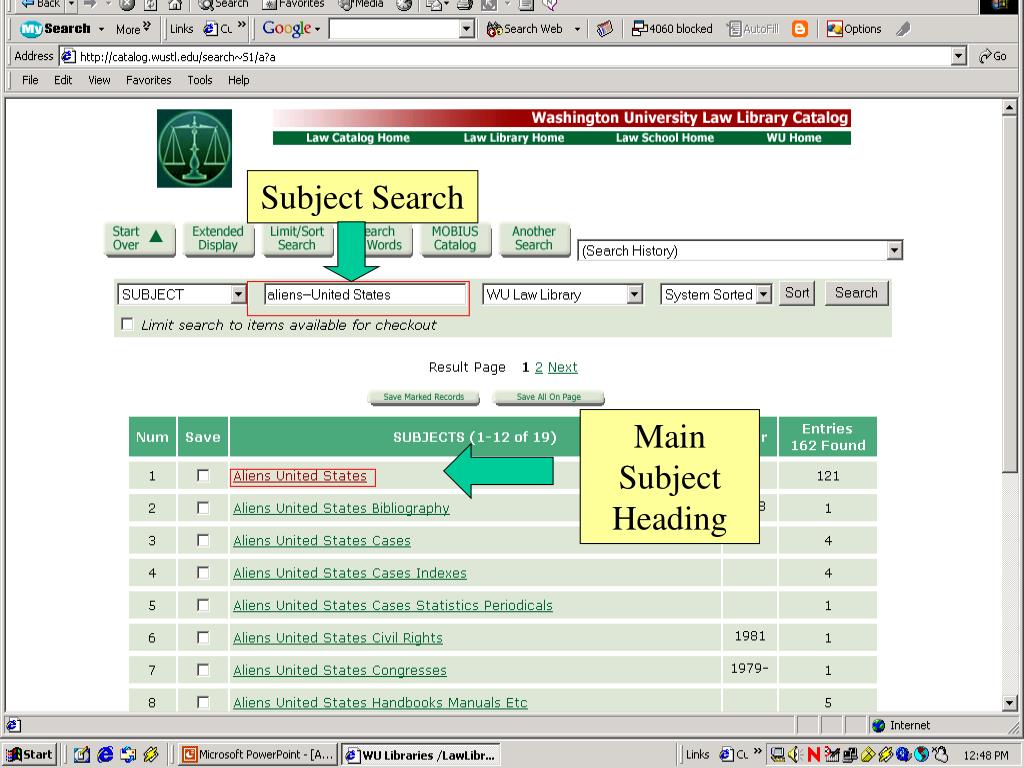Click the aliens--United States search field
The height and width of the screenshot is (768, 1024).
364,295
